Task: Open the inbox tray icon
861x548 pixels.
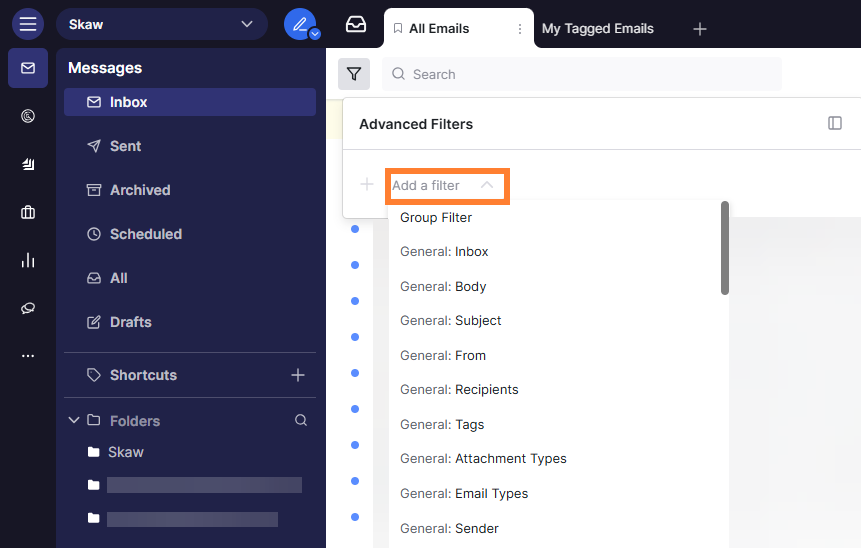Action: click(356, 25)
